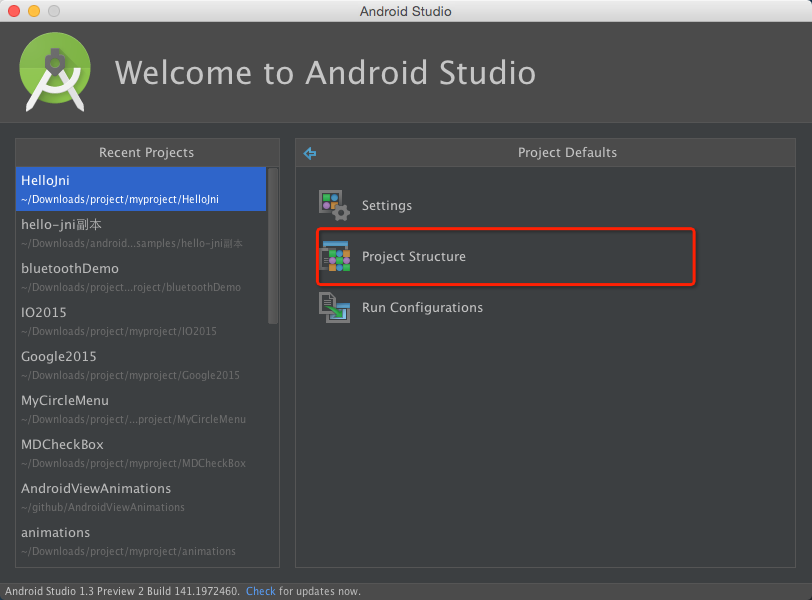Open the MDCheckBox recent project
This screenshot has height=600, width=812.
141,453
